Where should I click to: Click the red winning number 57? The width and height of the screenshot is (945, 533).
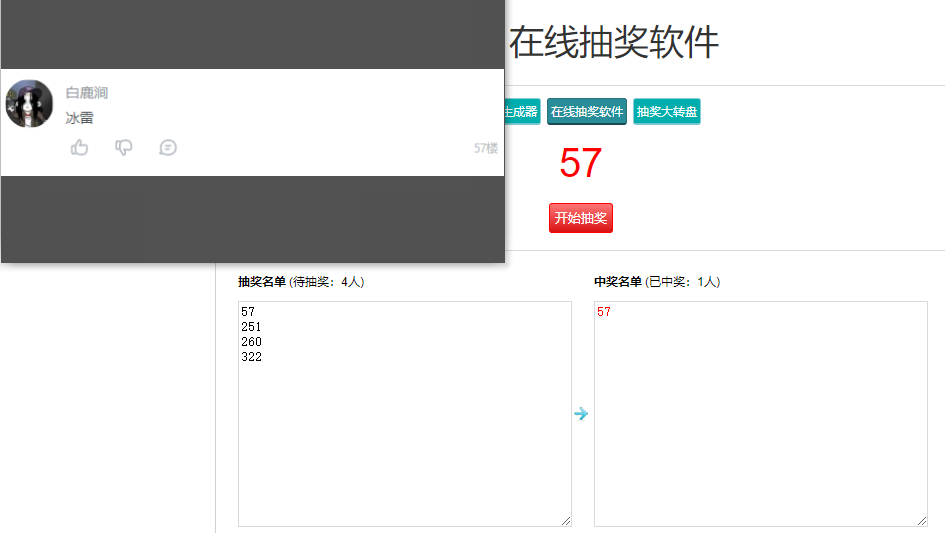[x=580, y=163]
